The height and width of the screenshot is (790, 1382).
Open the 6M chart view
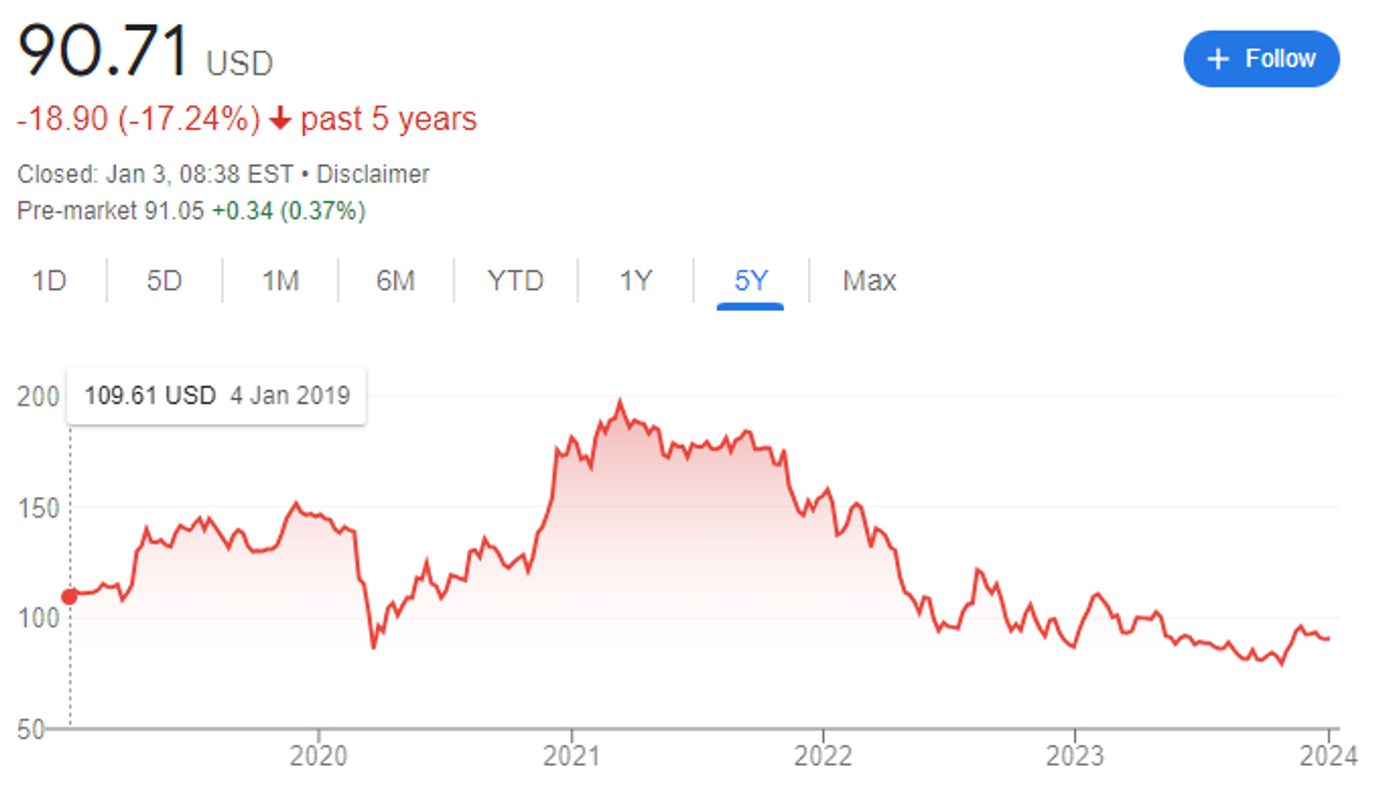395,281
